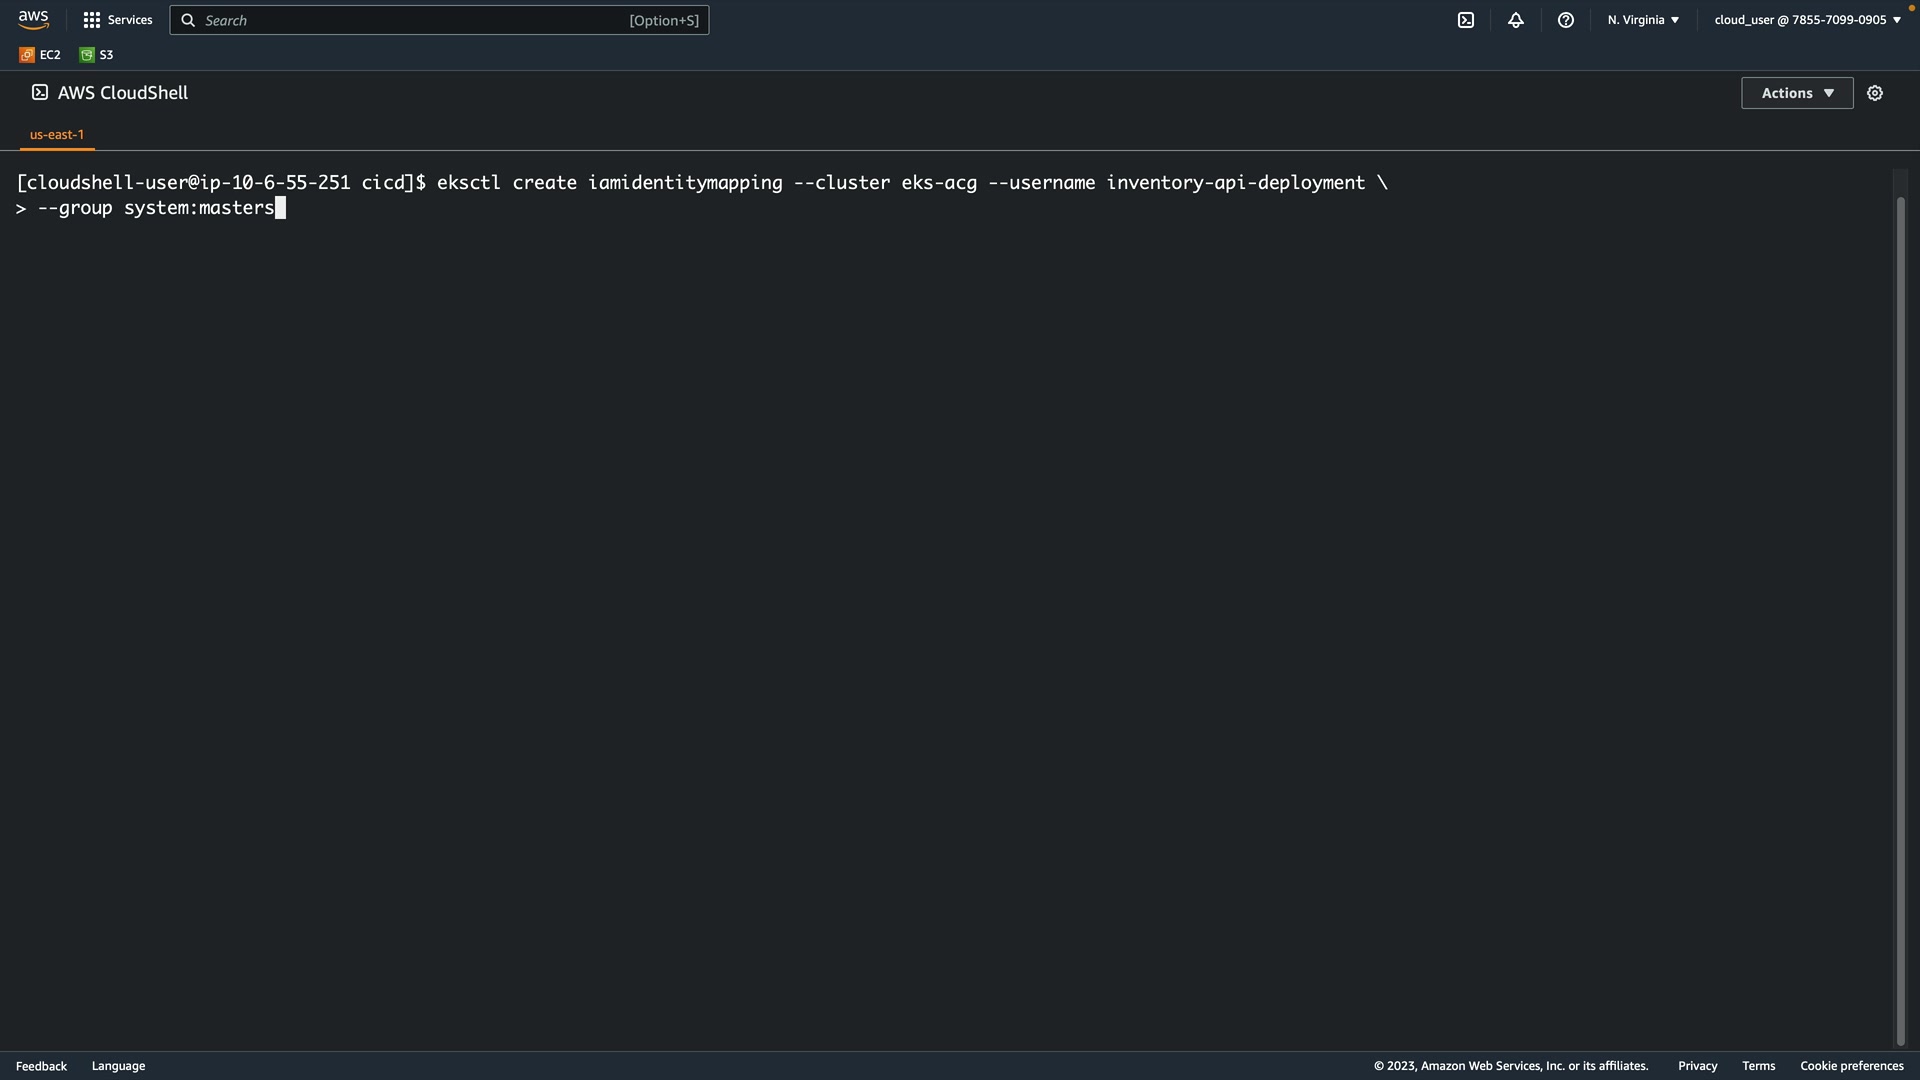Open the Language selector in the footer

118,1066
